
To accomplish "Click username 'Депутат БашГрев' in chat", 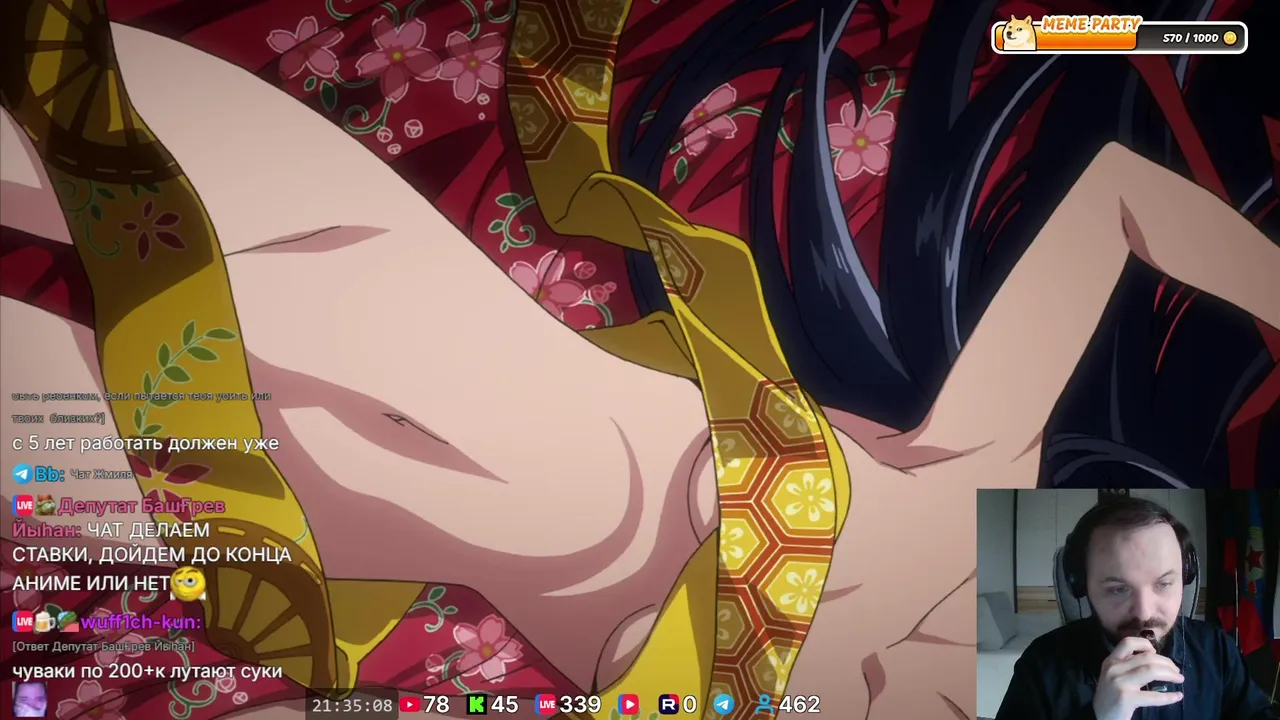I will (x=141, y=506).
